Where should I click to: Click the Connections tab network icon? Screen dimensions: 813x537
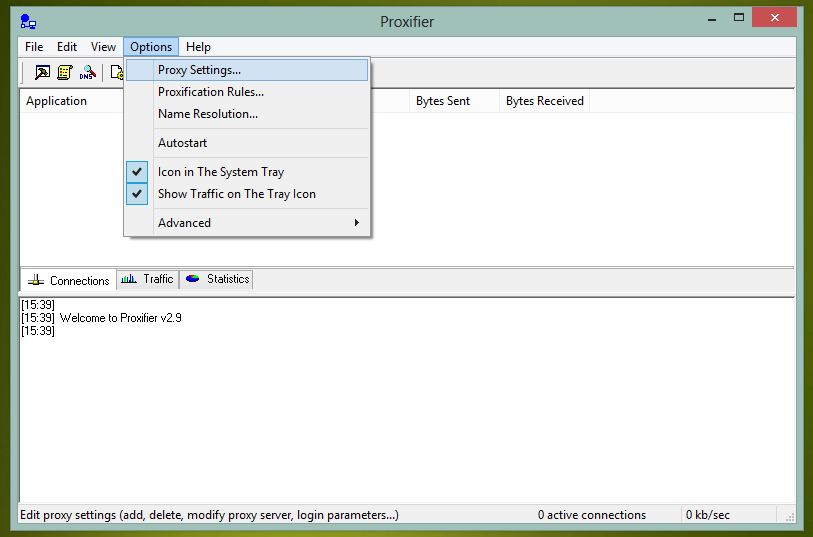coord(36,280)
